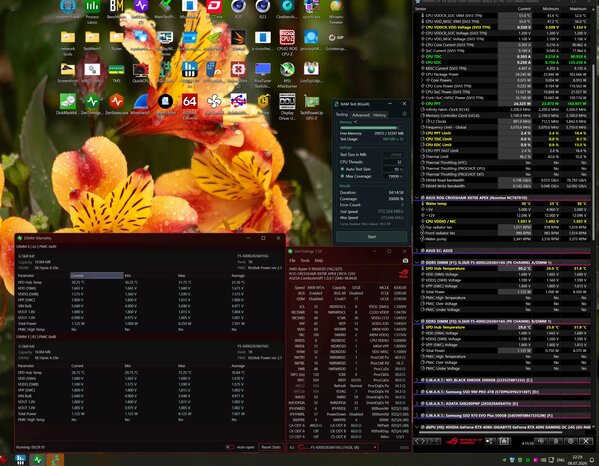
Task: Open the BenchMate desktop shortcut
Action: [x=117, y=10]
